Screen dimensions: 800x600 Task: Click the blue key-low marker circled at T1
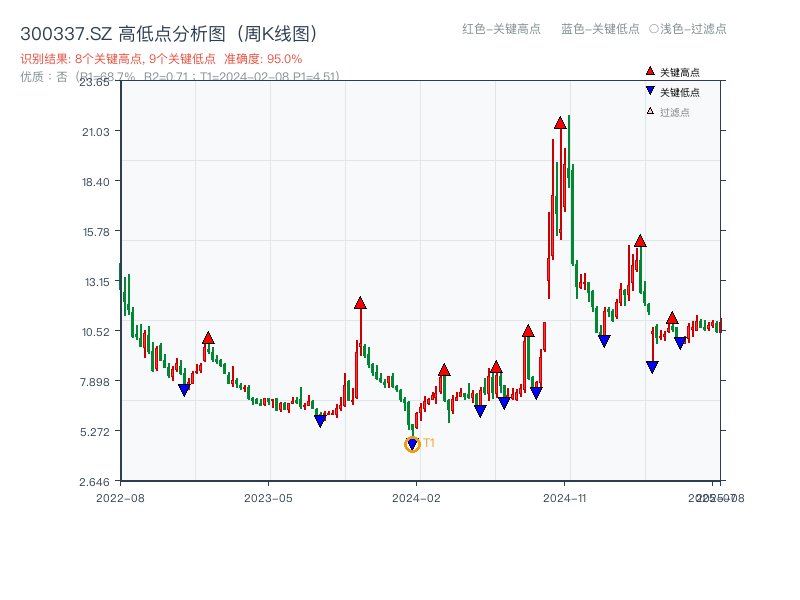(x=412, y=441)
